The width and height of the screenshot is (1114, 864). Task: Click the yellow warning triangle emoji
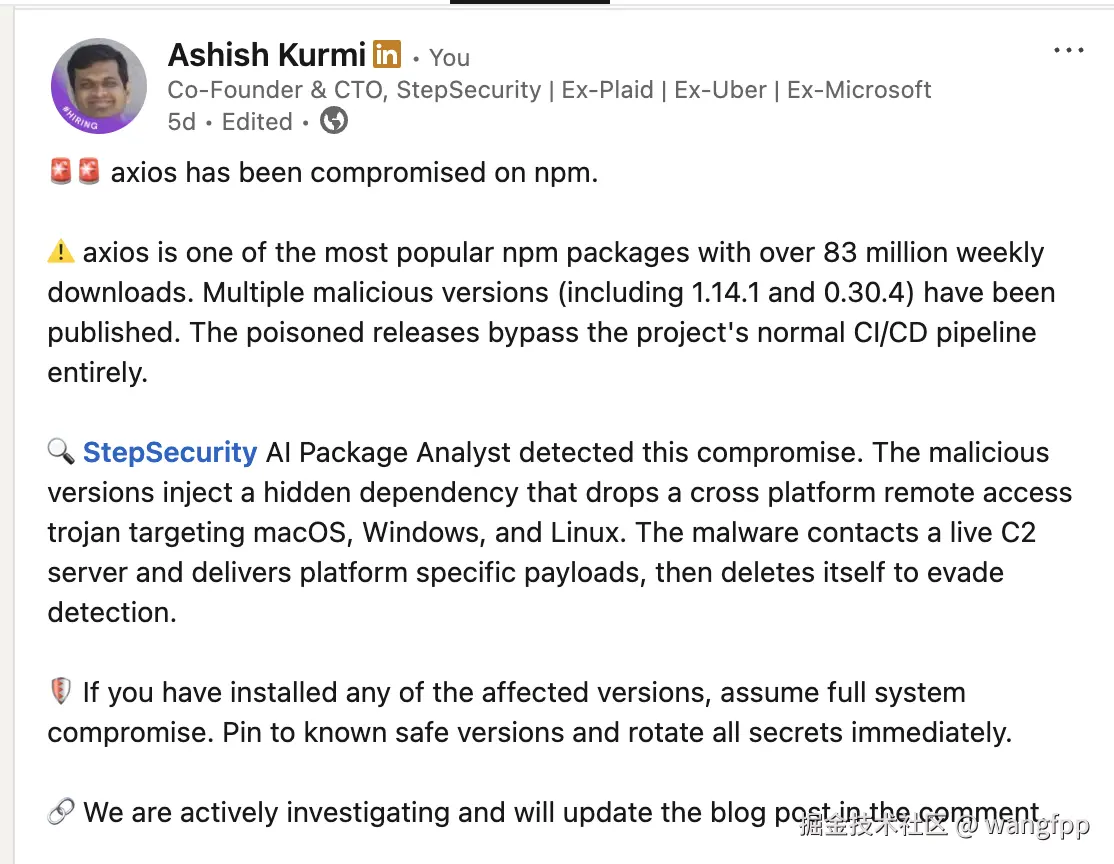pyautogui.click(x=61, y=253)
